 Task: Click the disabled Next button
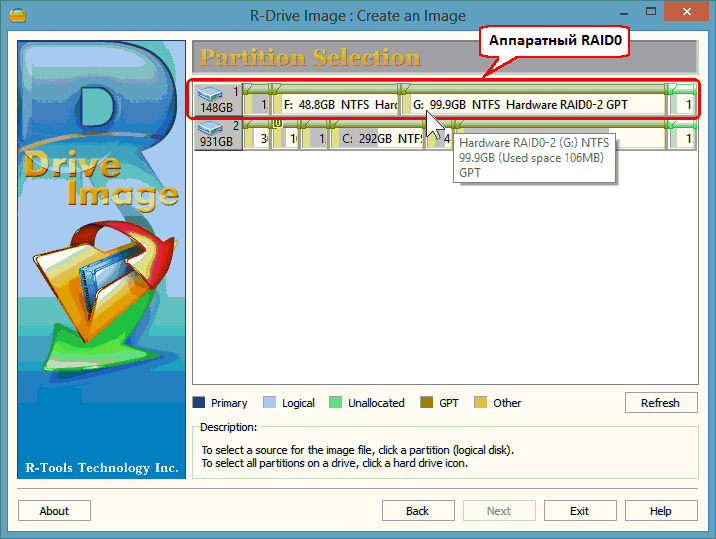click(499, 510)
